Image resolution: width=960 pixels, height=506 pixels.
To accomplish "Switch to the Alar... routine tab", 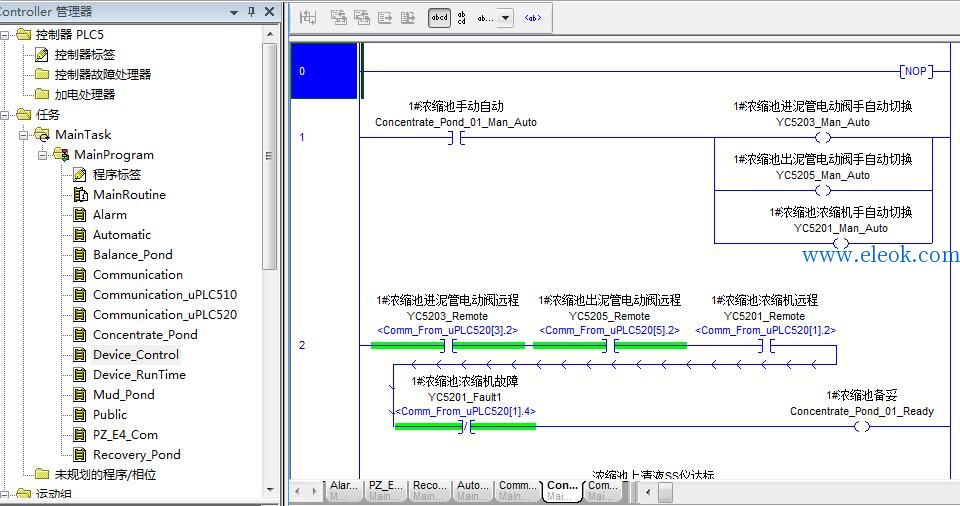I will 343,491.
